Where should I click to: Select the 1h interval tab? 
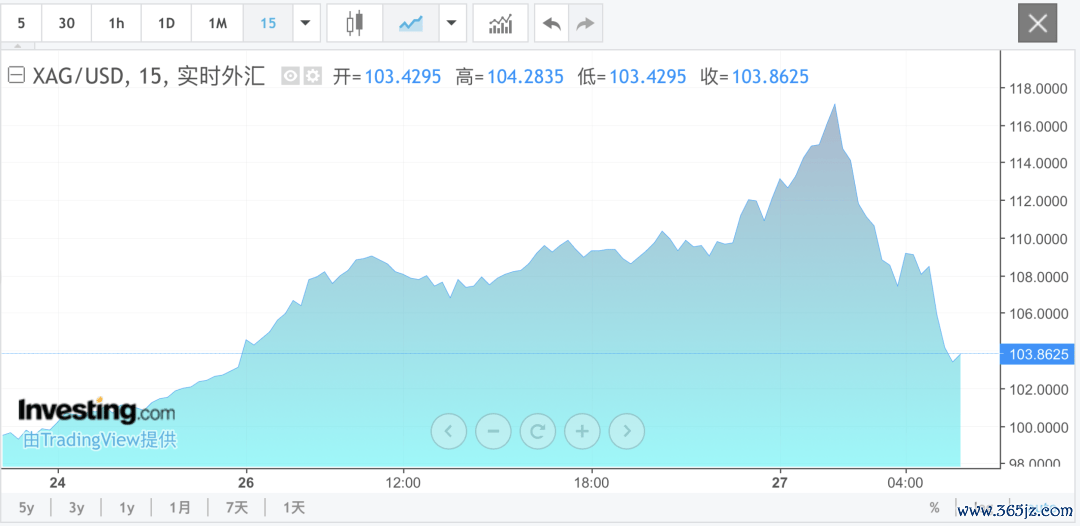(x=117, y=23)
